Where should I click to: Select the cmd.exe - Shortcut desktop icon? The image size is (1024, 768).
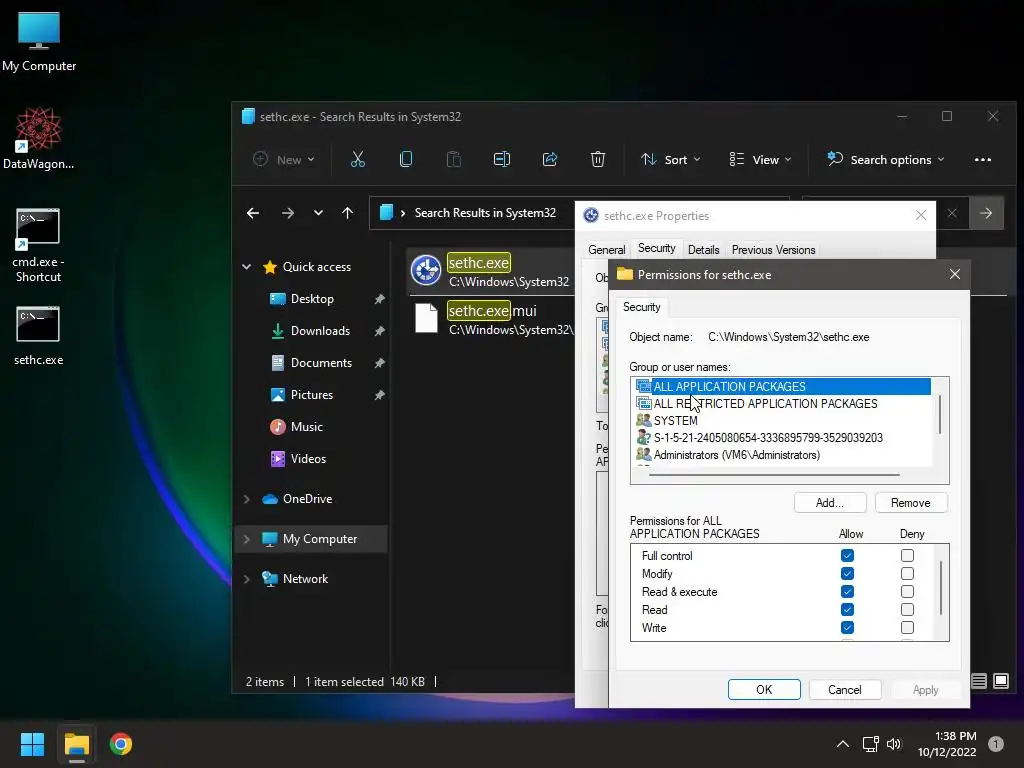(x=39, y=245)
